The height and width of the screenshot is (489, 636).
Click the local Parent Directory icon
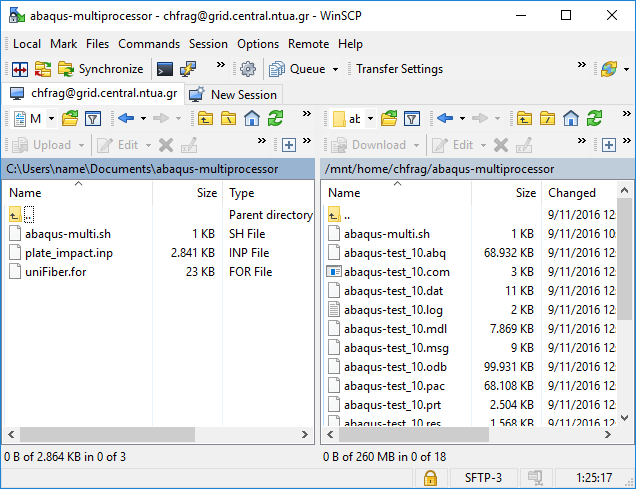pyautogui.click(x=205, y=119)
